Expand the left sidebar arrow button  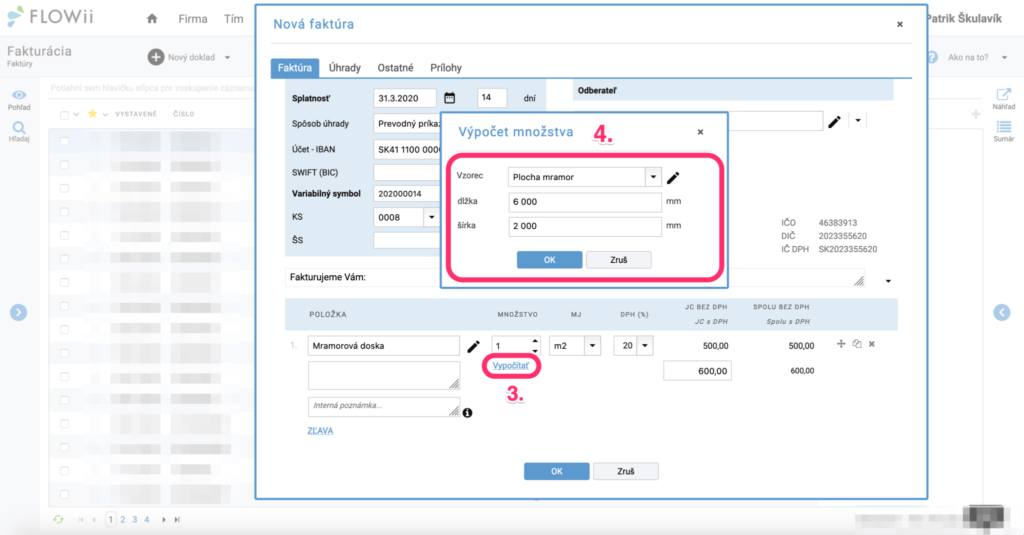tap(18, 312)
